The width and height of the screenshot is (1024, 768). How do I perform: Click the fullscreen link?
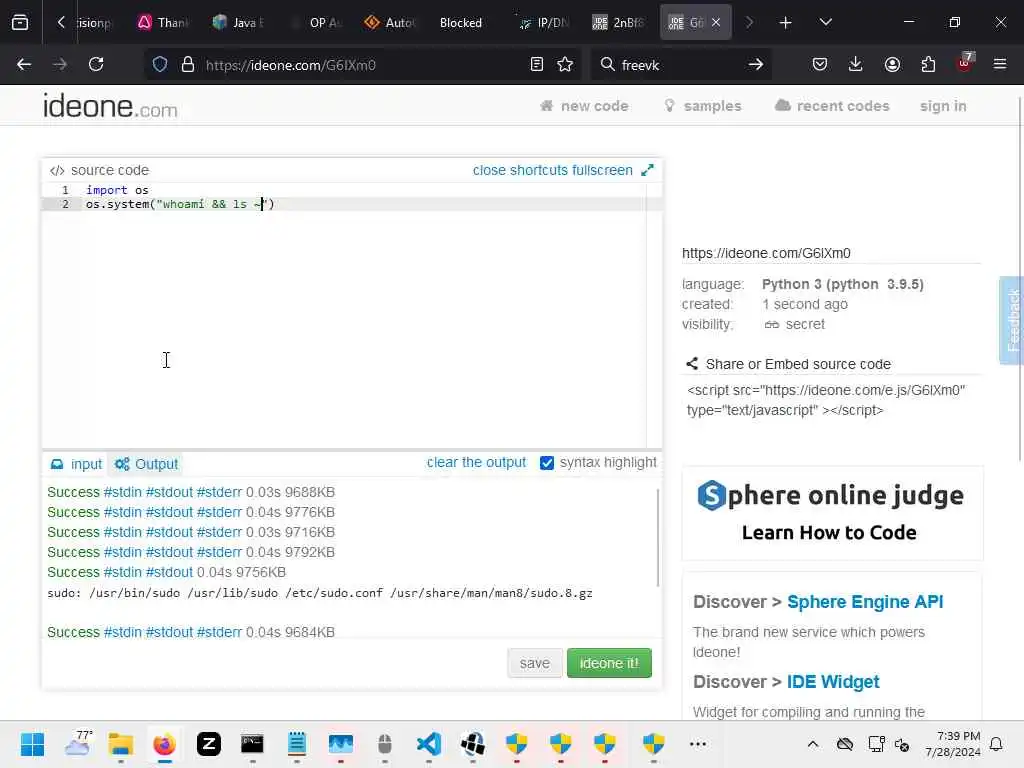coord(602,170)
